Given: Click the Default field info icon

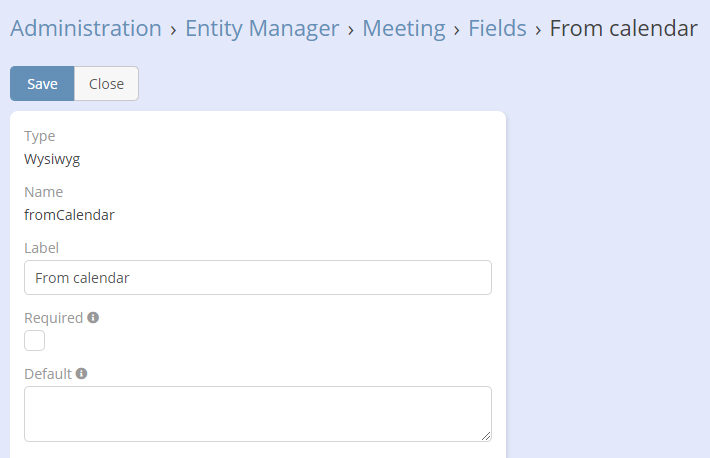Looking at the screenshot, I should [82, 374].
